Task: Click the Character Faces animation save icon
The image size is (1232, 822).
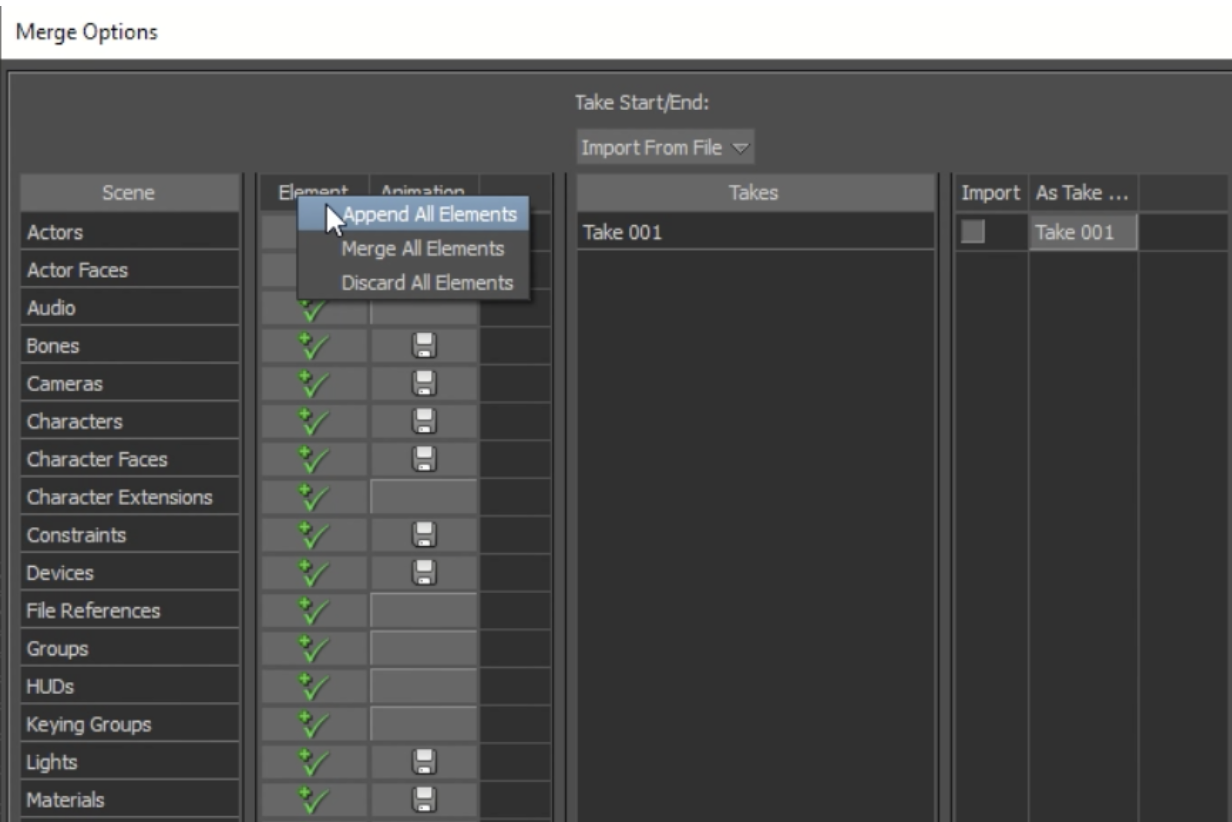Action: coord(423,459)
